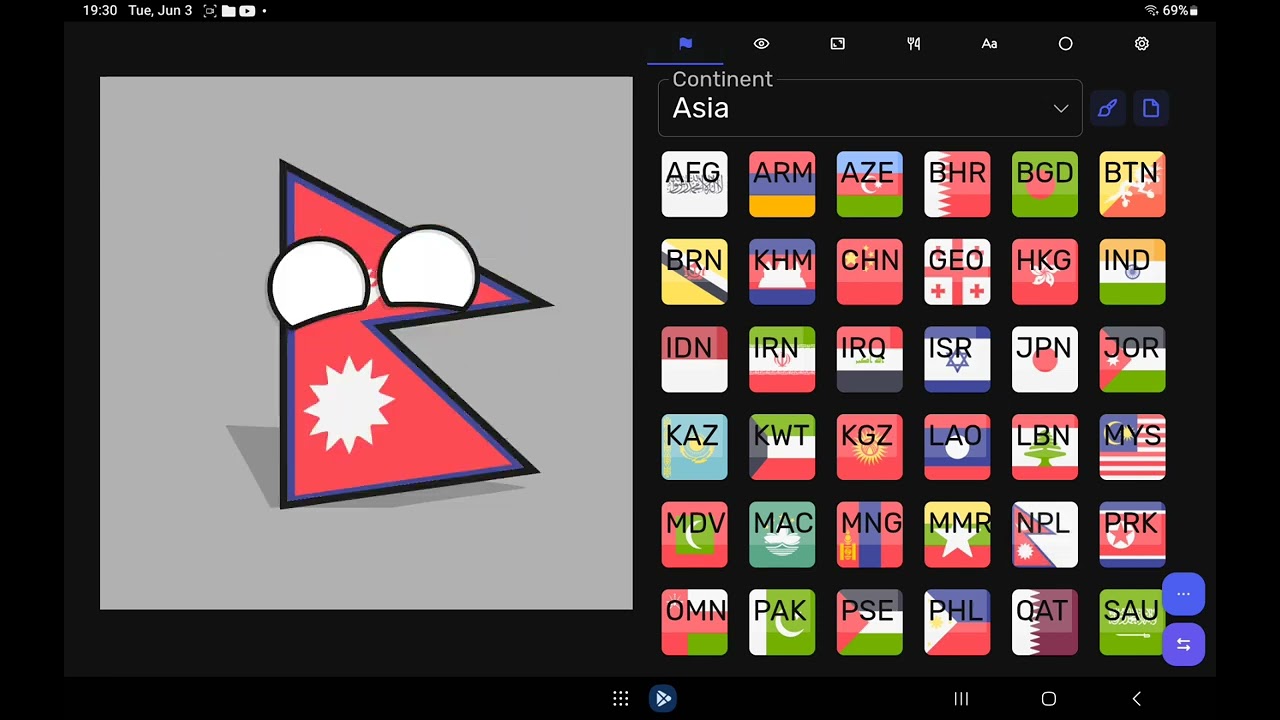The width and height of the screenshot is (1280, 720).
Task: Choose the AZE Azerbaijan flag tile
Action: click(870, 184)
